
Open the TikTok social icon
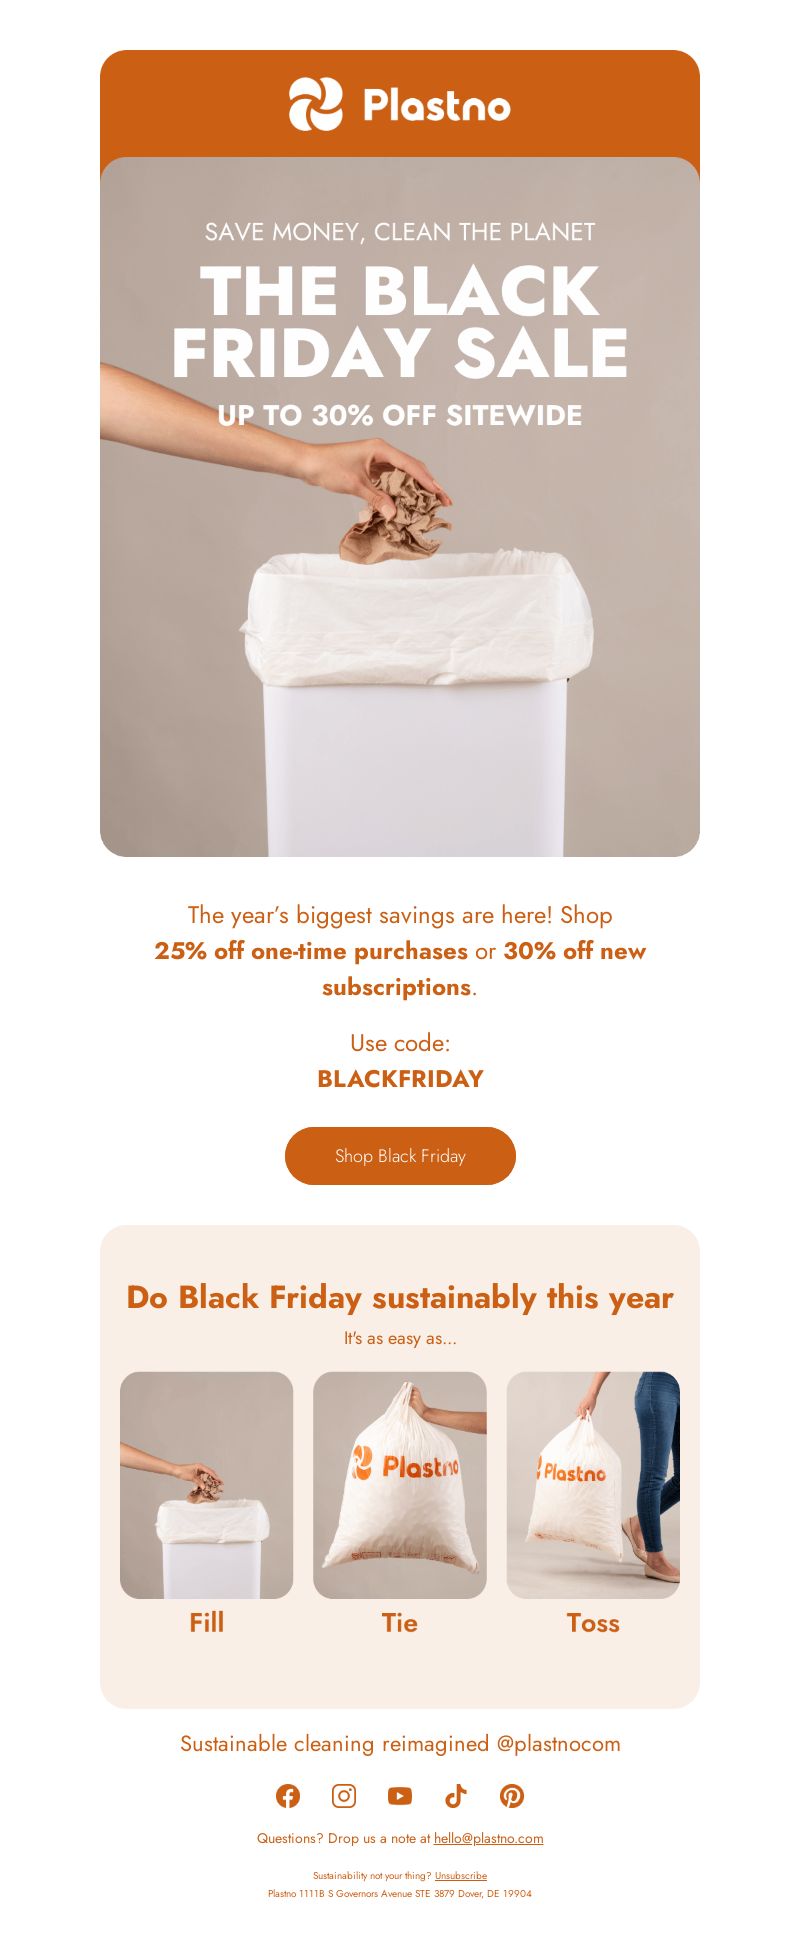tap(456, 1796)
